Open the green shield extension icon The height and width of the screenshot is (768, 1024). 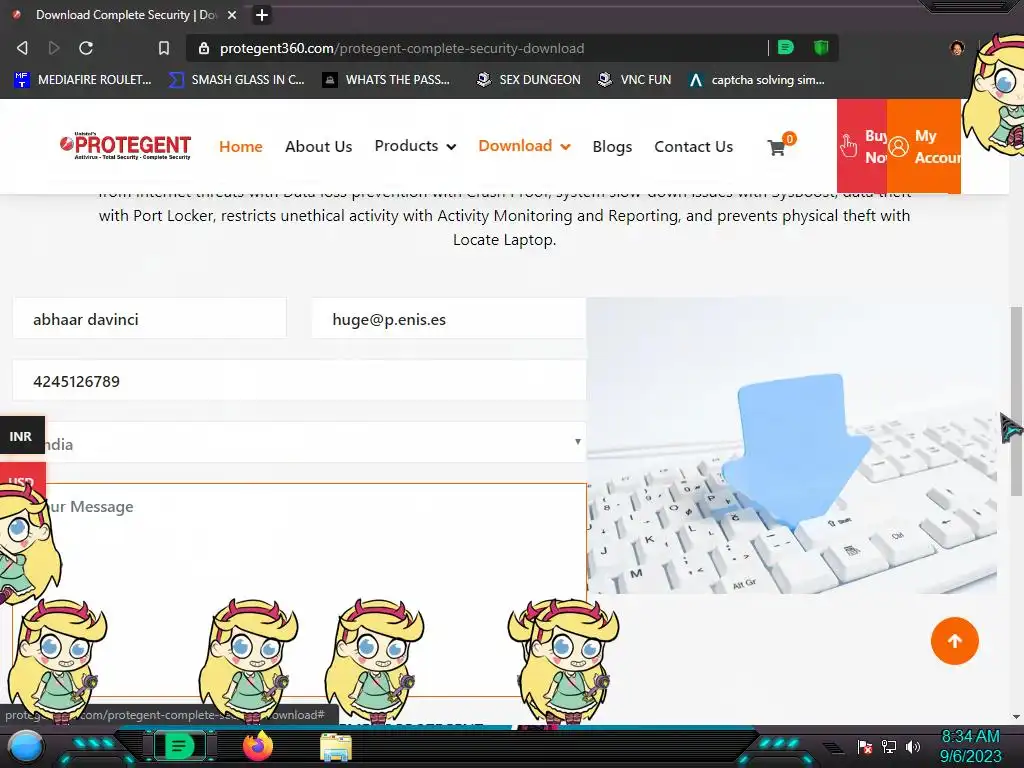(821, 47)
